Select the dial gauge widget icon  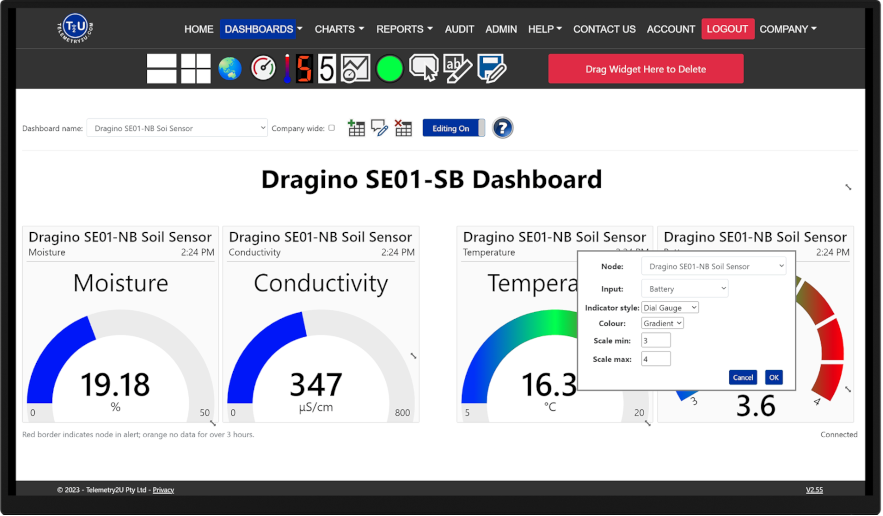click(263, 69)
